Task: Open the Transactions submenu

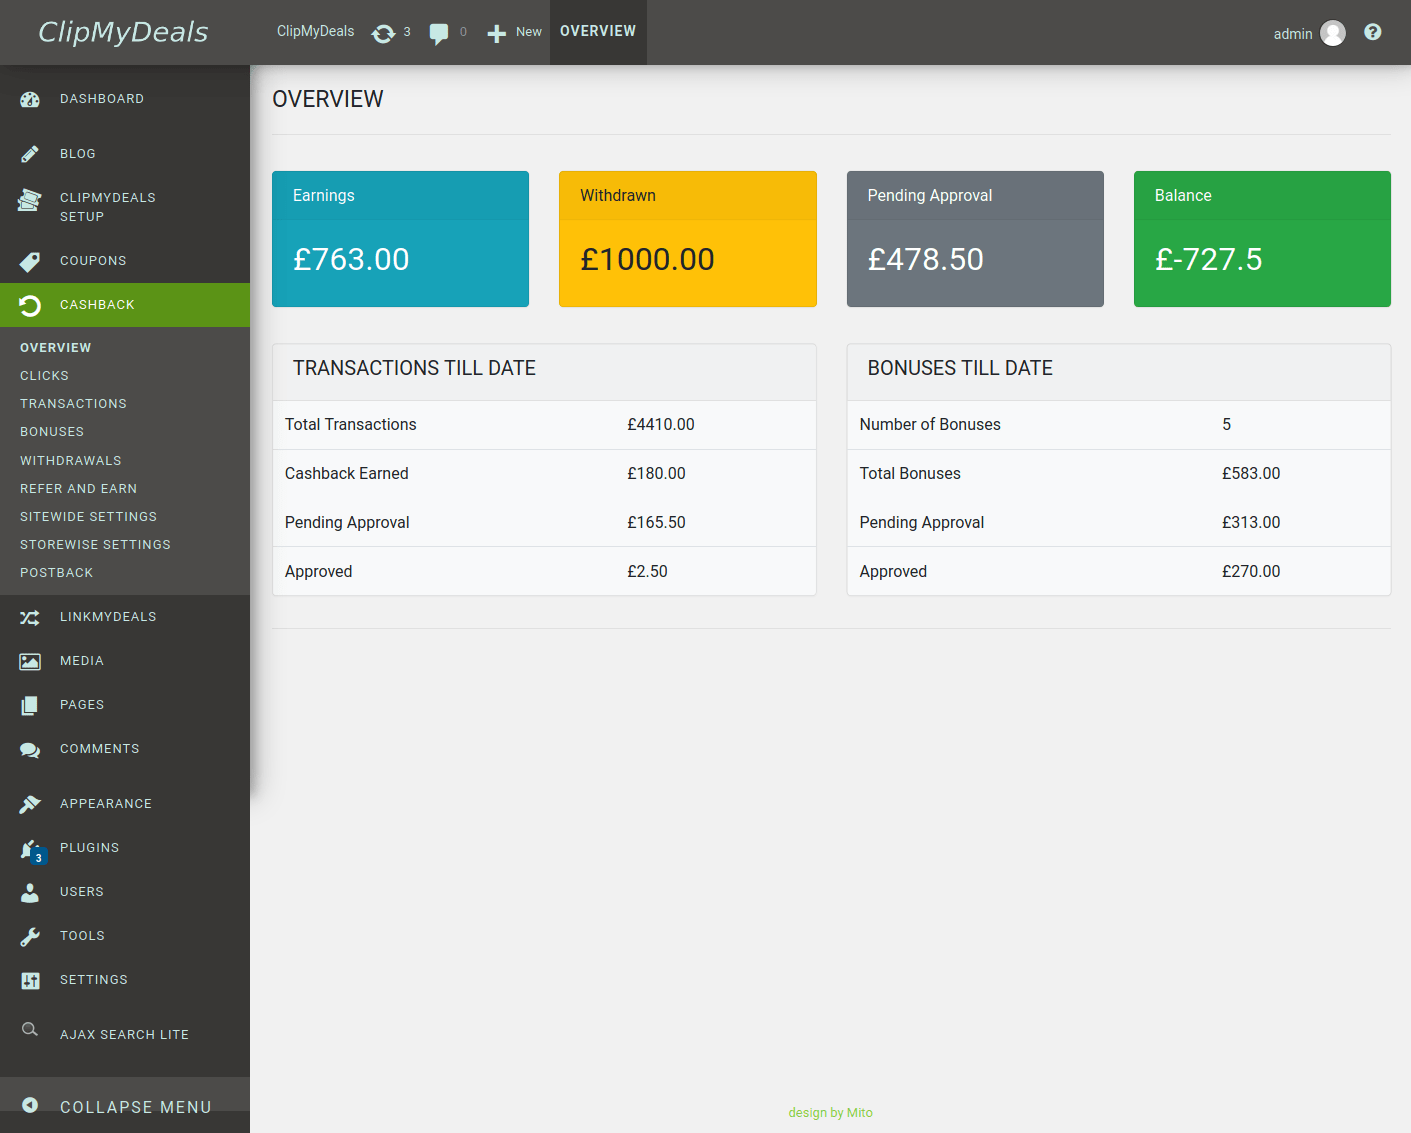Action: coord(74,404)
